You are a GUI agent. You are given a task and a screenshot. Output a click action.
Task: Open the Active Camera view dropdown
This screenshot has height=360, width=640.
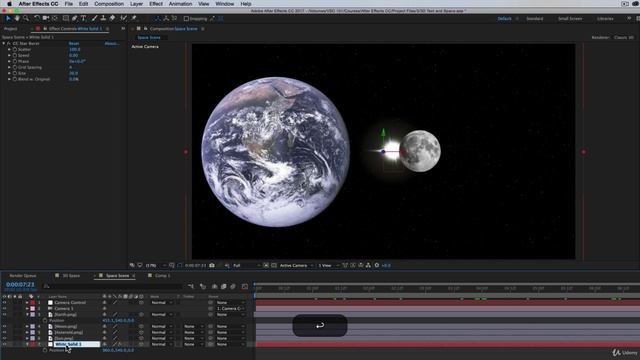pos(296,265)
